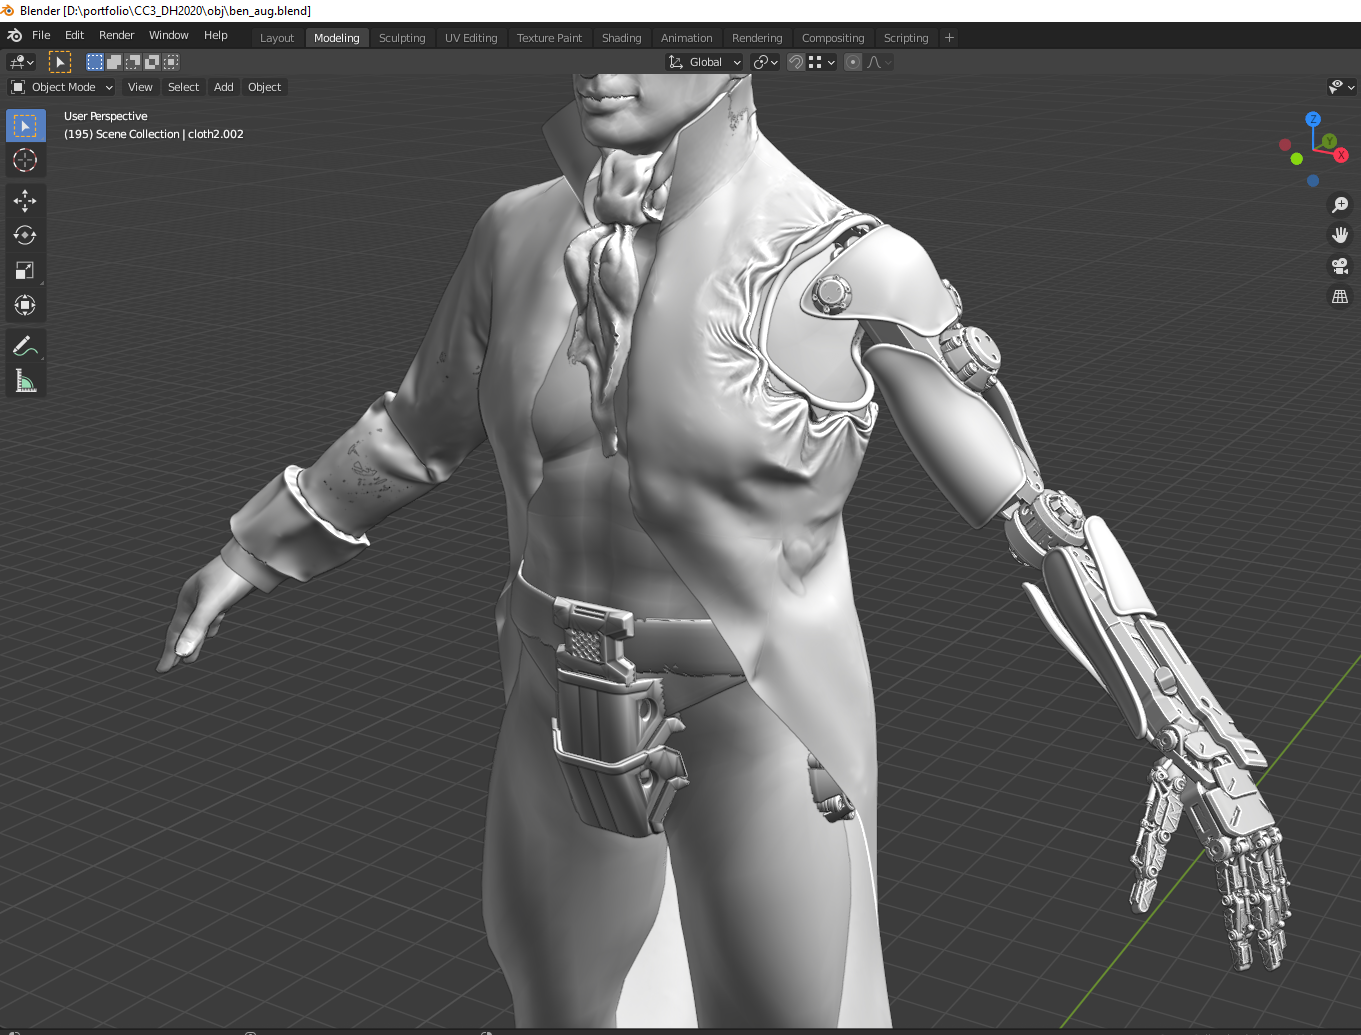The image size is (1361, 1035).
Task: Pick the Rotate tool
Action: pyautogui.click(x=25, y=236)
